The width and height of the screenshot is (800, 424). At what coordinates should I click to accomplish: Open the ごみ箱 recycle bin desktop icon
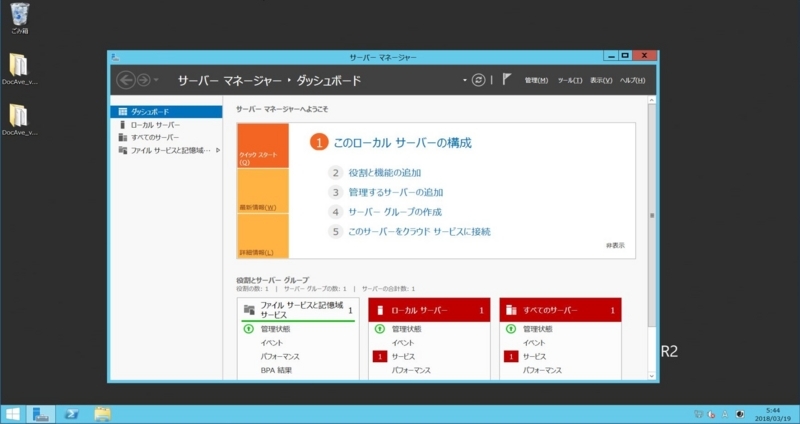pyautogui.click(x=19, y=18)
